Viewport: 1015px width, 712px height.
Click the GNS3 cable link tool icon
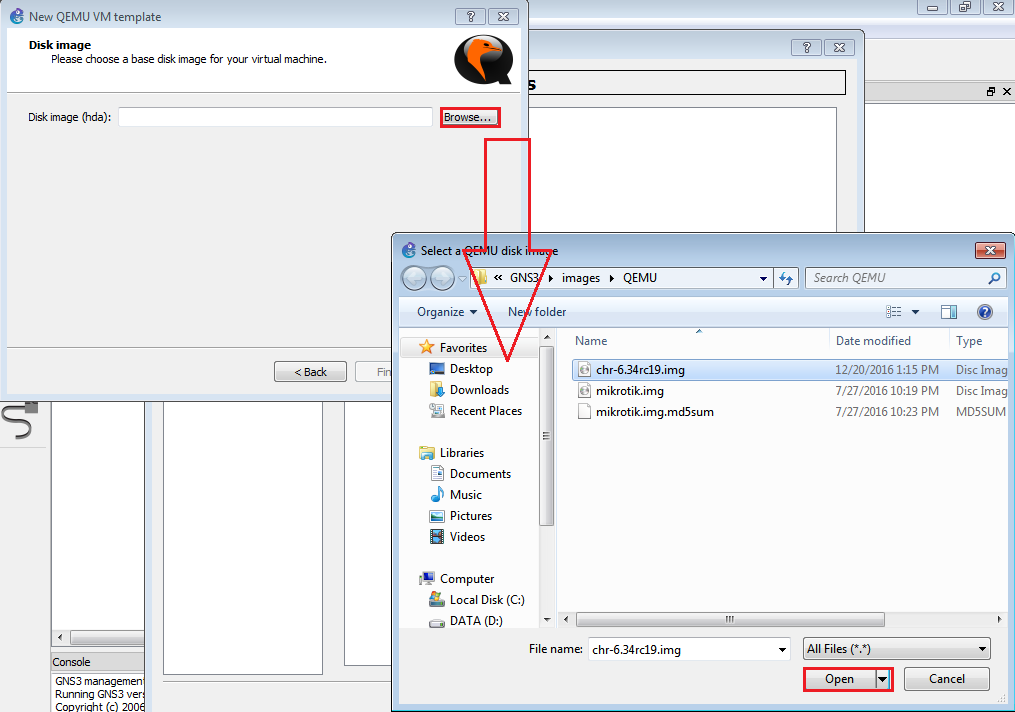[x=19, y=421]
